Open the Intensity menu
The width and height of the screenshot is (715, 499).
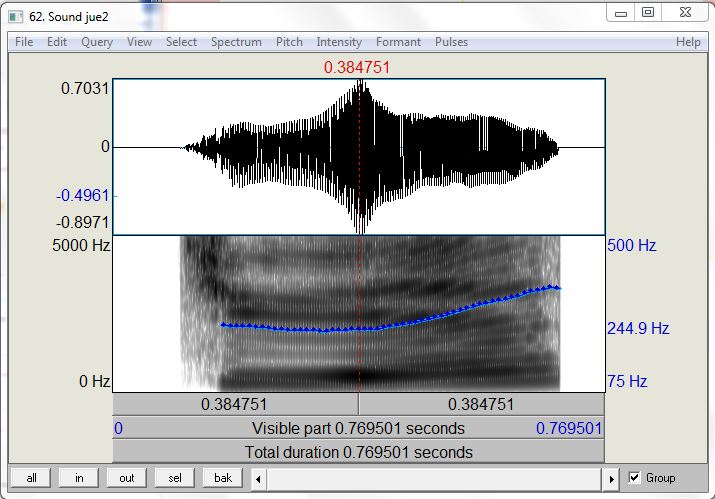[x=339, y=42]
